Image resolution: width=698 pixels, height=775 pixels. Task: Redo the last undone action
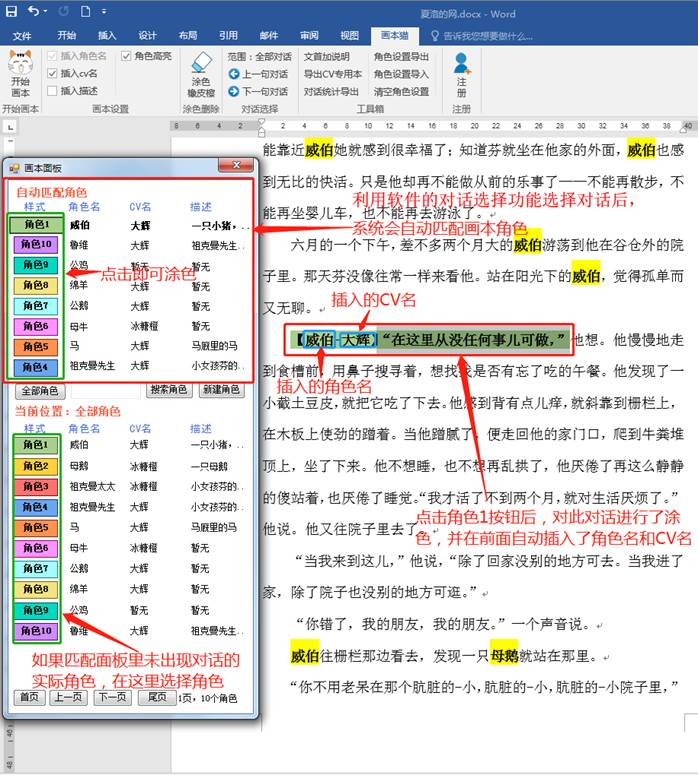[x=64, y=11]
